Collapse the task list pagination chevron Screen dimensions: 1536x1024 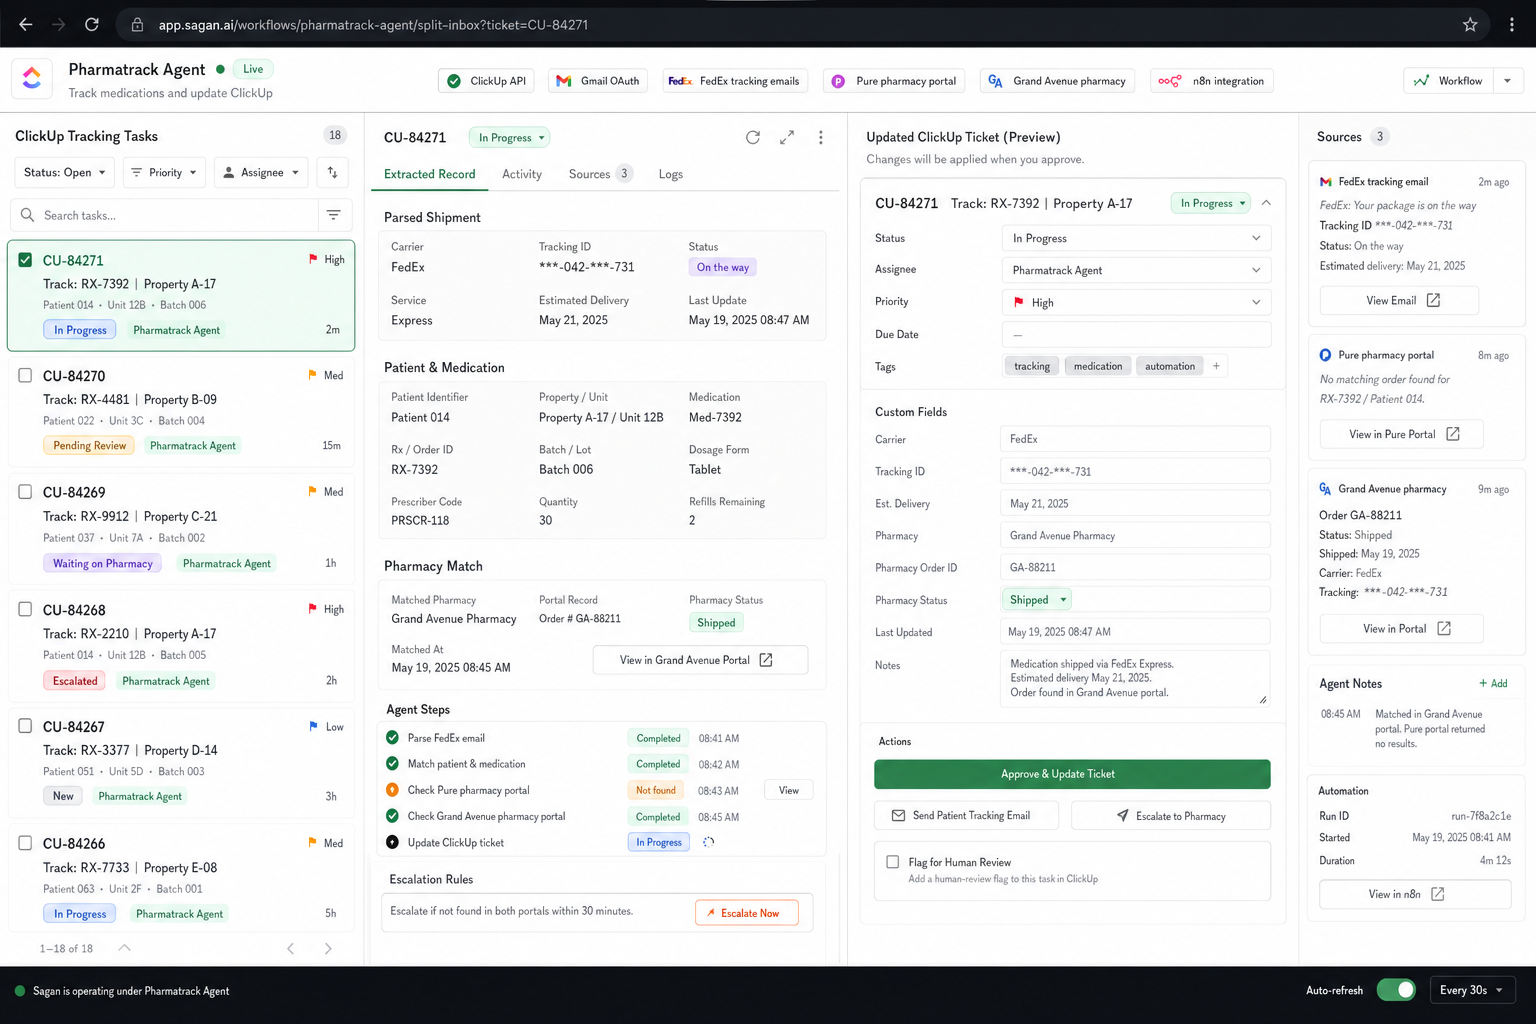(x=125, y=948)
